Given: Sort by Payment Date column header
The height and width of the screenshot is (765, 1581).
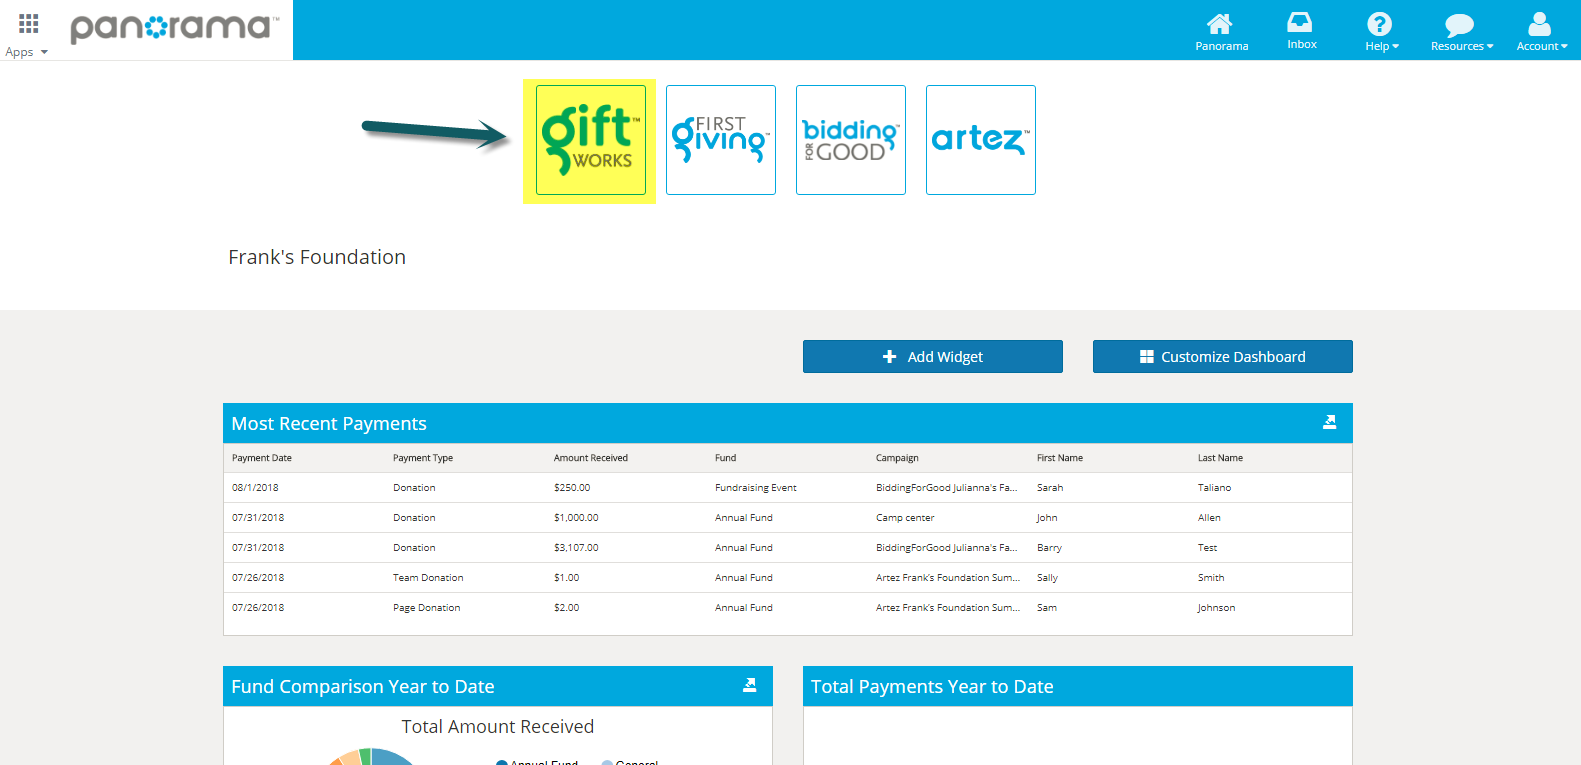Looking at the screenshot, I should (262, 458).
